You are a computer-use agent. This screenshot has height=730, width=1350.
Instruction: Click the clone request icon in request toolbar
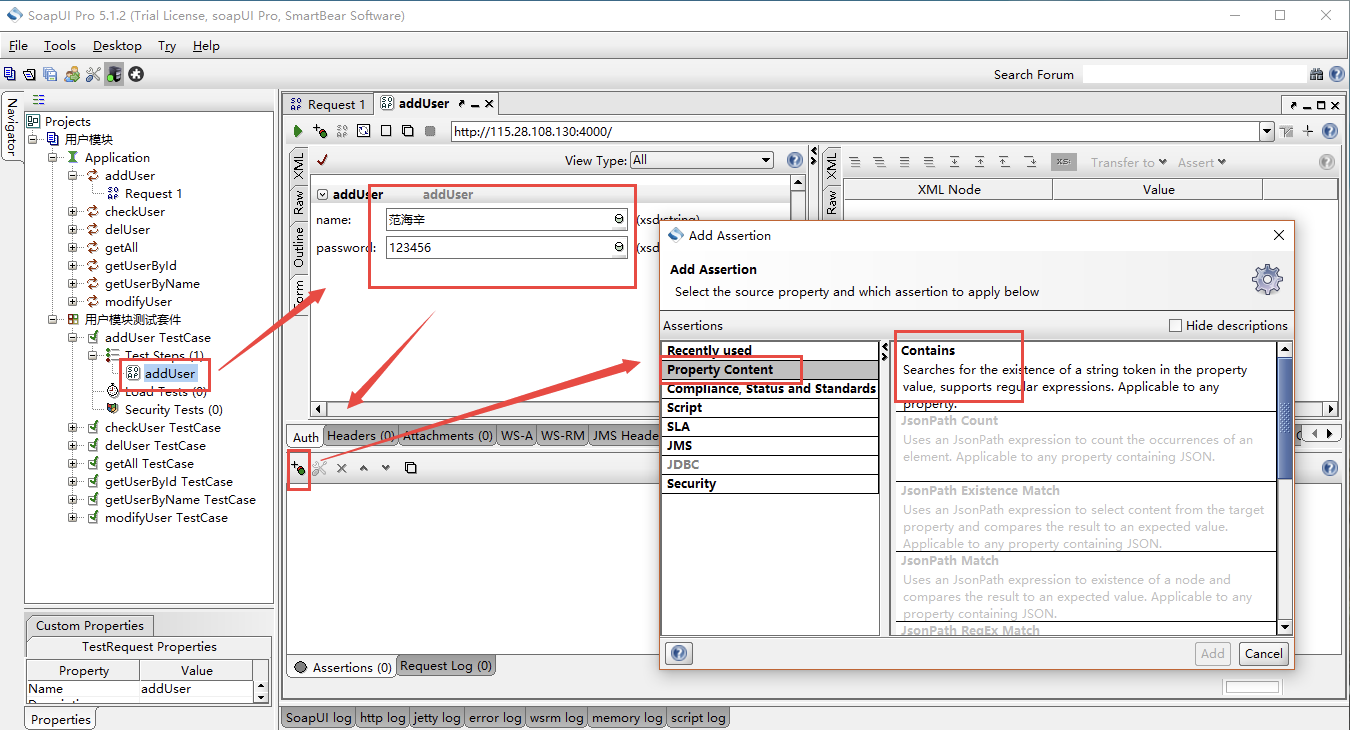point(408,131)
